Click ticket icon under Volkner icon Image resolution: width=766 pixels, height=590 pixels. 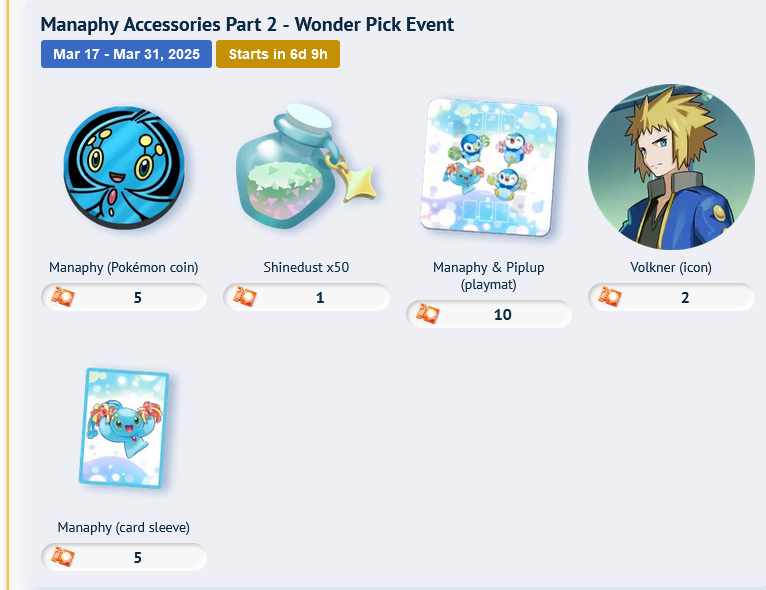pos(610,297)
